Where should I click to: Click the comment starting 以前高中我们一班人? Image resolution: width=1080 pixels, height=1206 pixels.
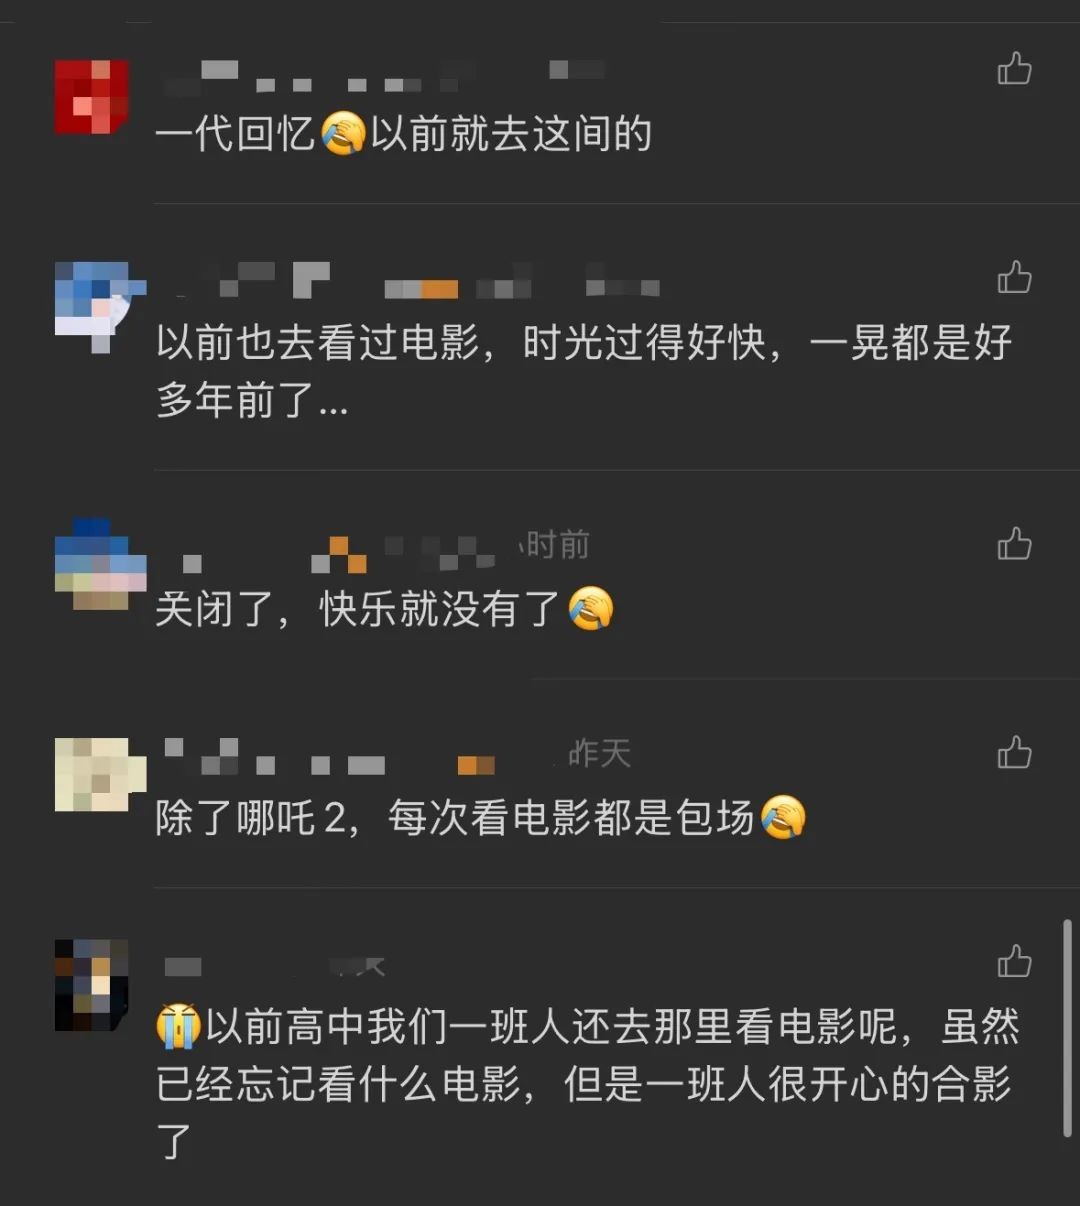coord(588,1083)
